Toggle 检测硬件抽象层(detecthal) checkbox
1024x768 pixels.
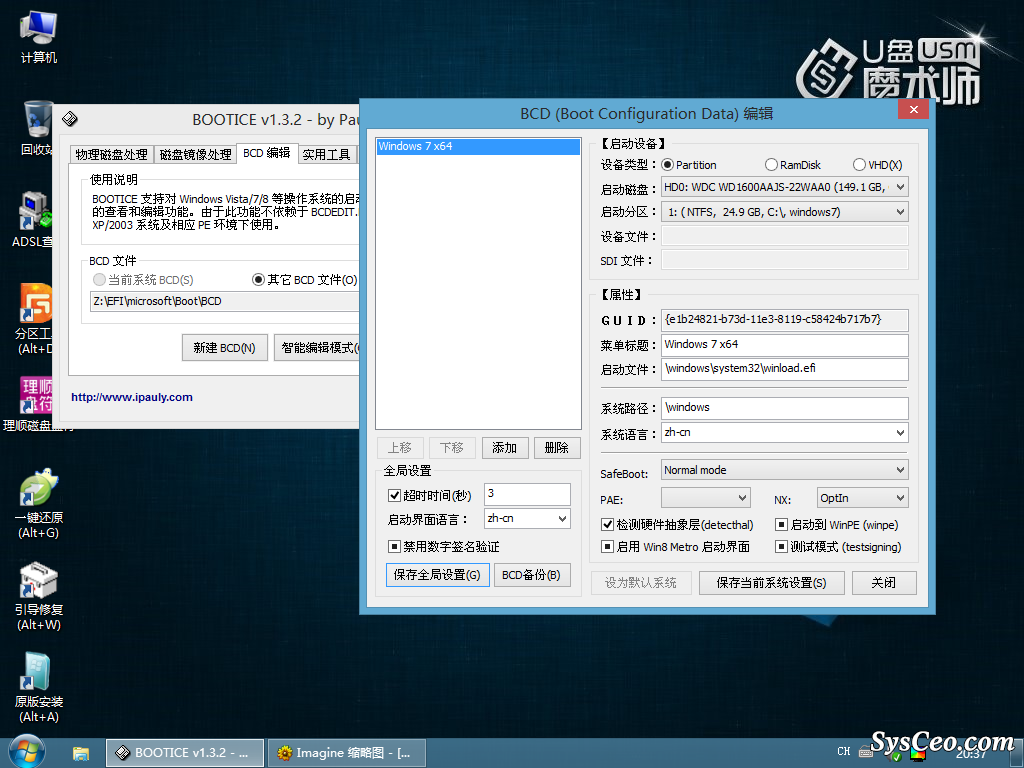click(607, 524)
